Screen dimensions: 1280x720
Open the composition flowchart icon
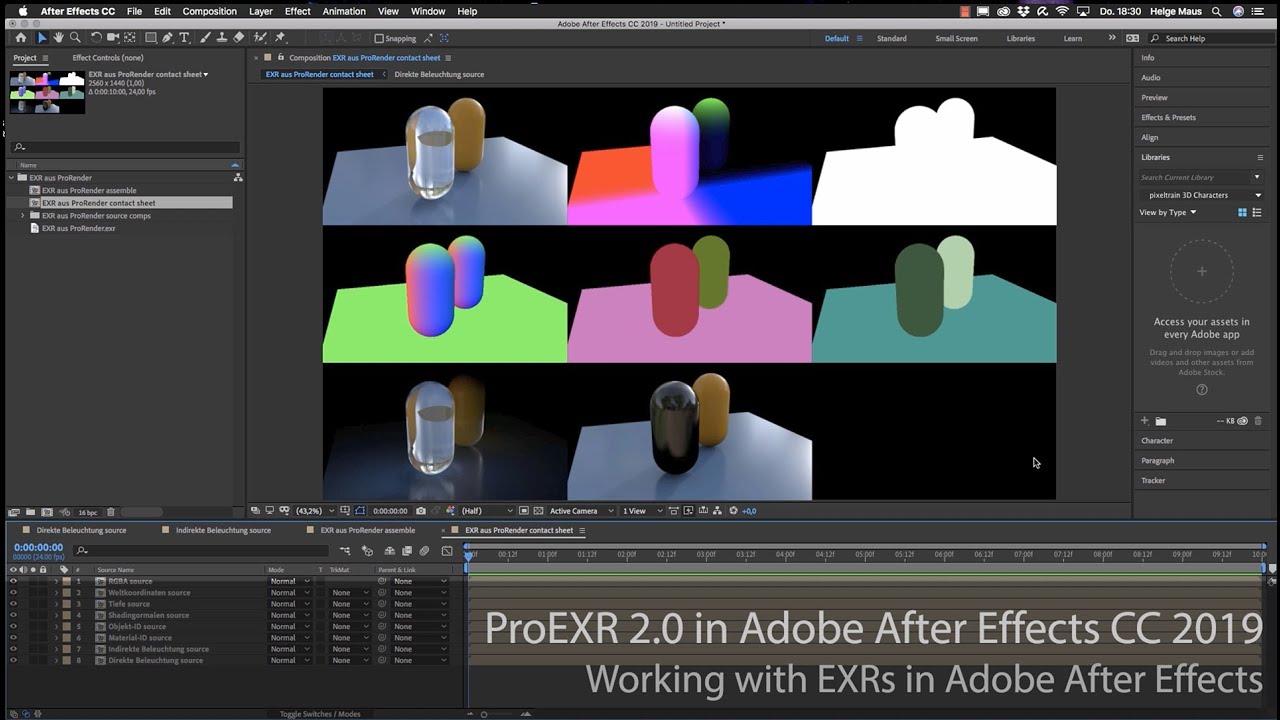718,511
